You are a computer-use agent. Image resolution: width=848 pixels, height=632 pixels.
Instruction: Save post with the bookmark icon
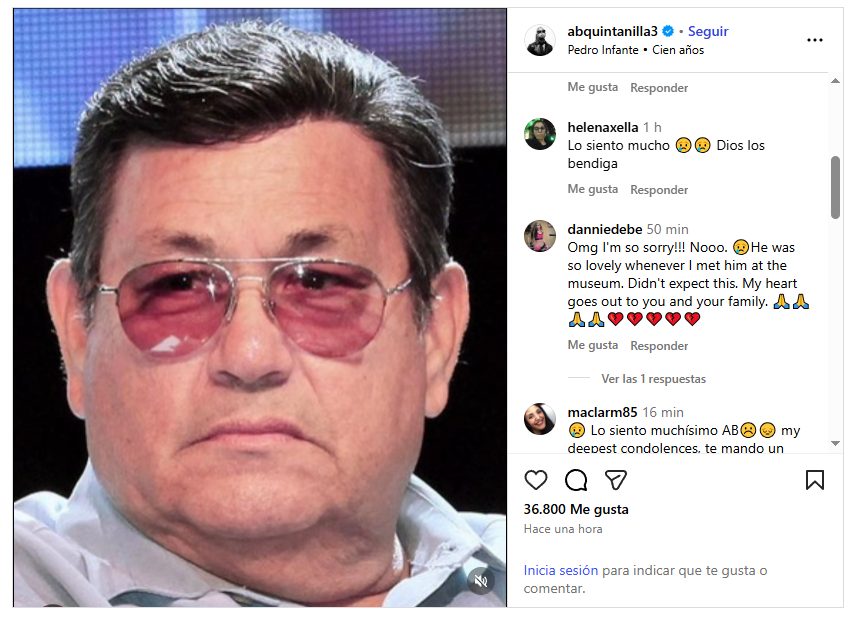click(815, 480)
